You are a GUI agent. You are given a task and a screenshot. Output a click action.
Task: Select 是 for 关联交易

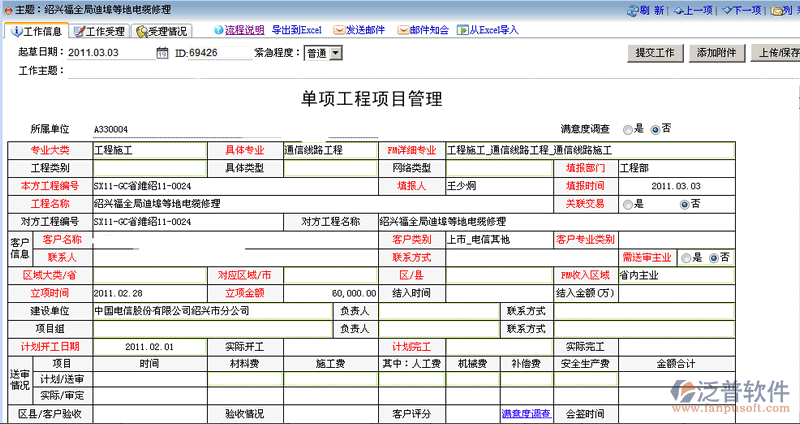click(x=627, y=204)
